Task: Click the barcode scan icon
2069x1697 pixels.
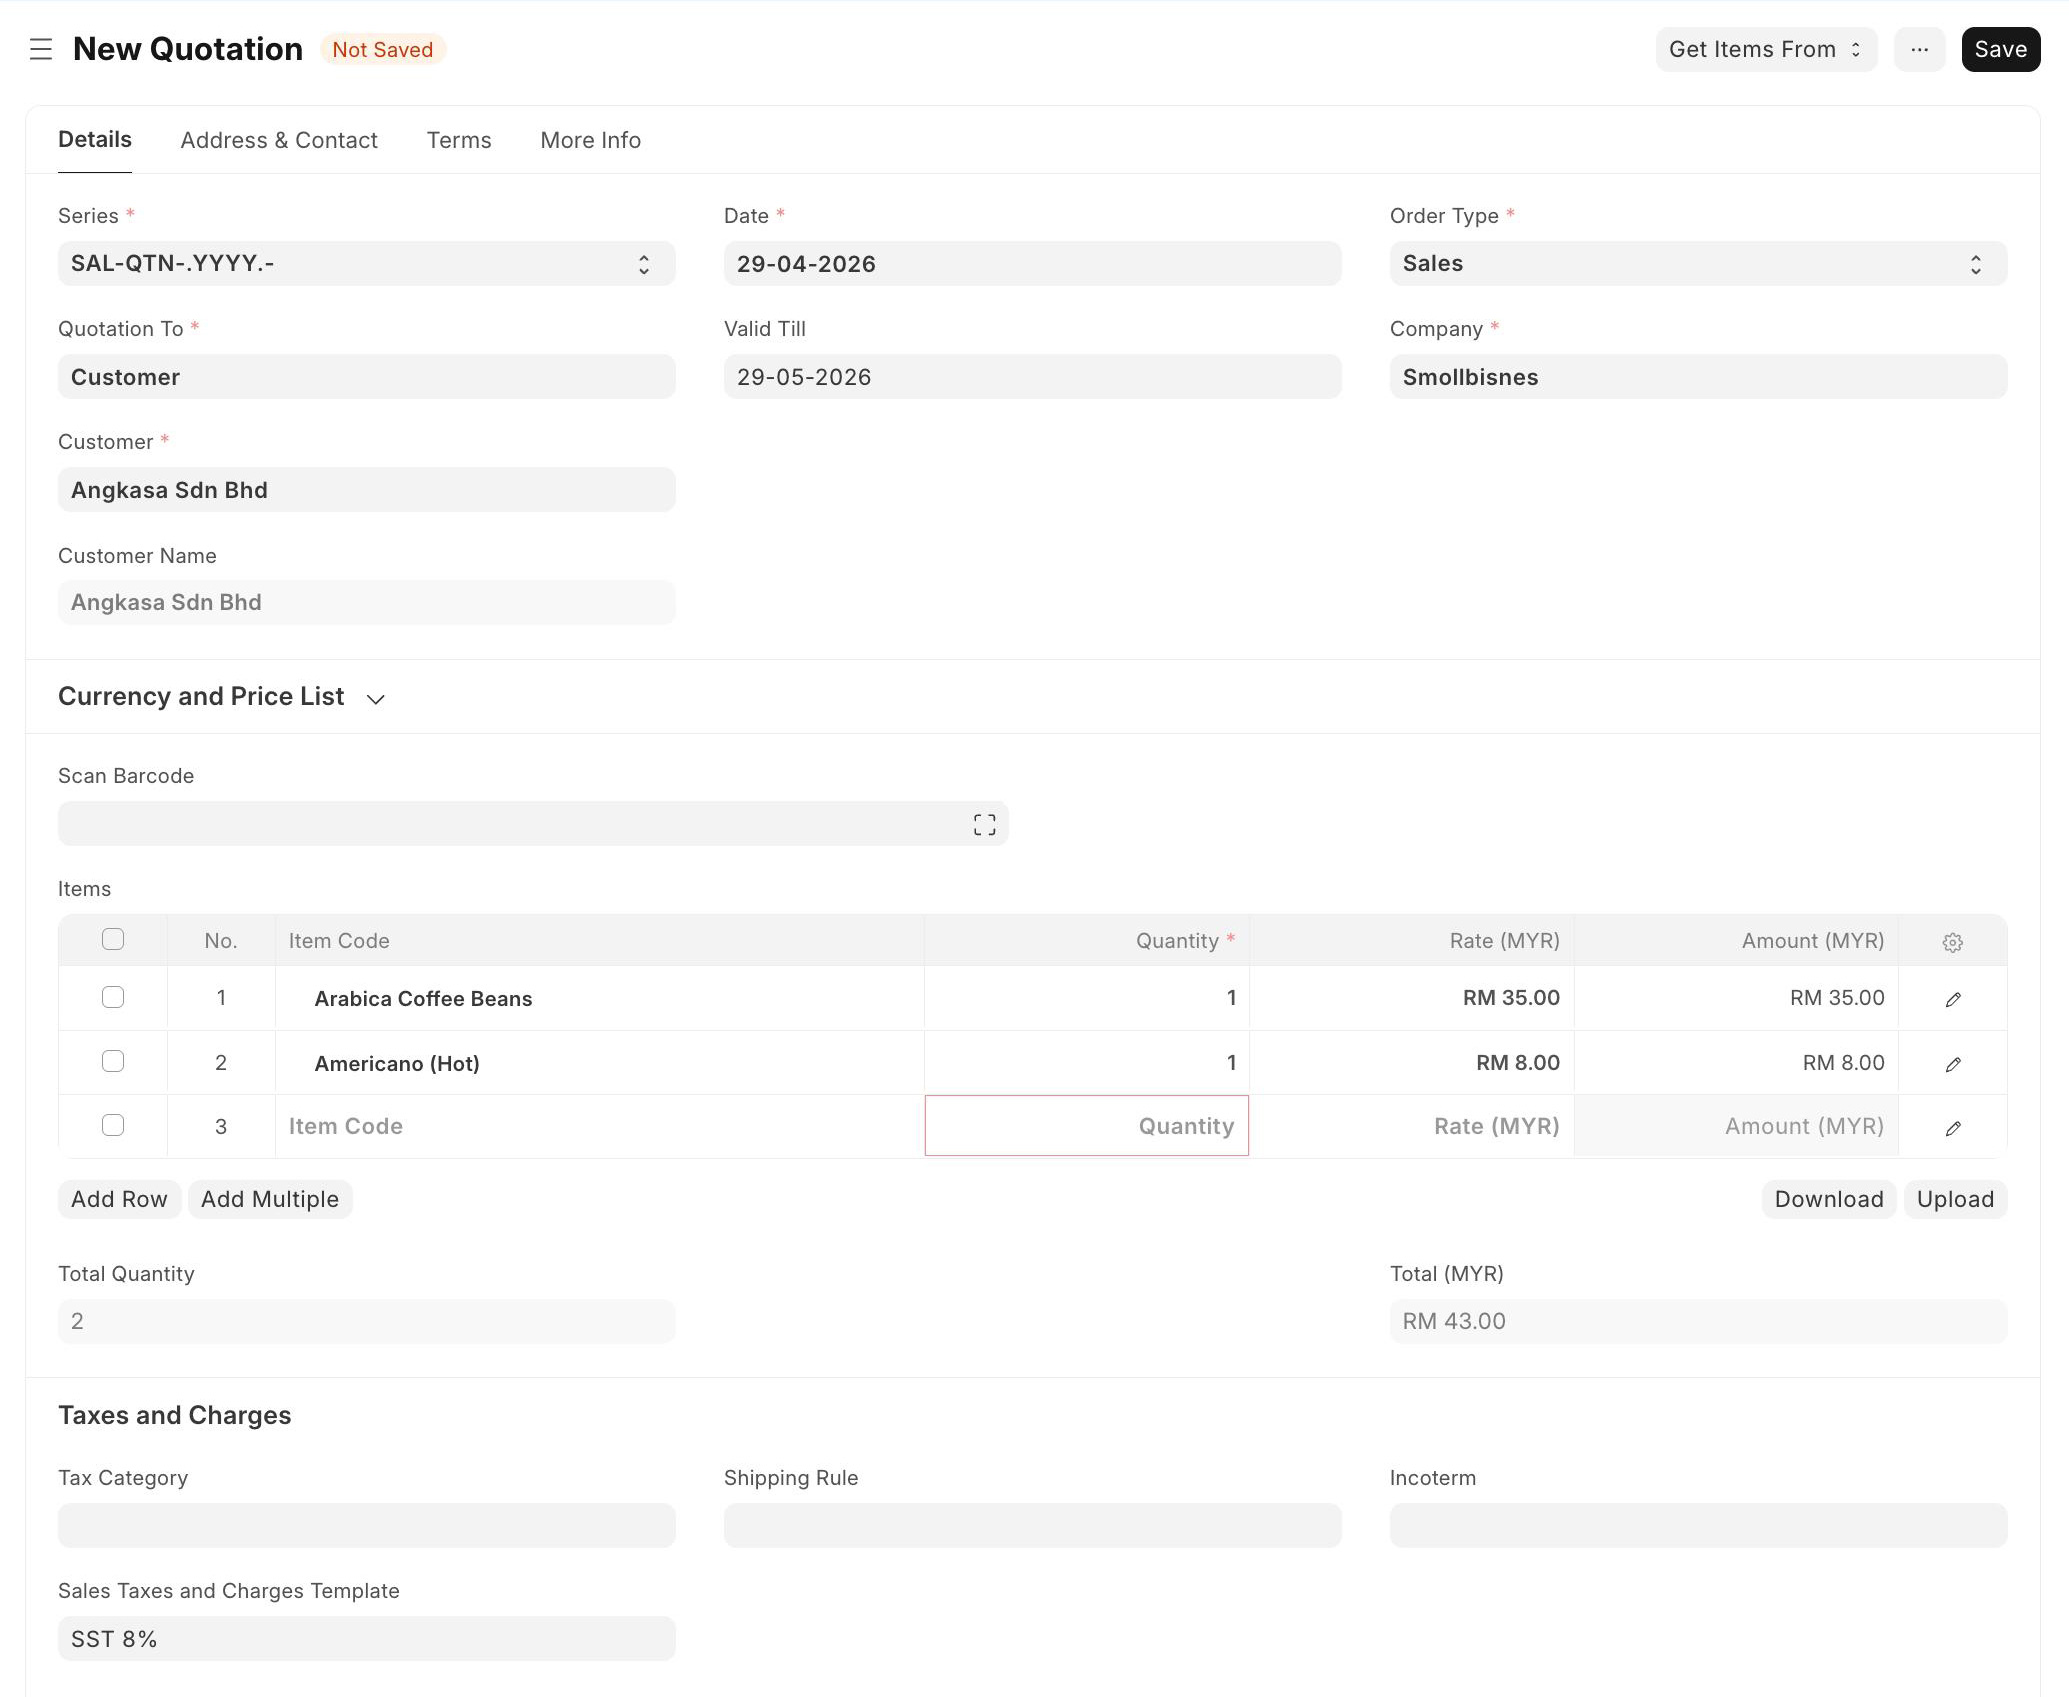Action: click(x=984, y=824)
